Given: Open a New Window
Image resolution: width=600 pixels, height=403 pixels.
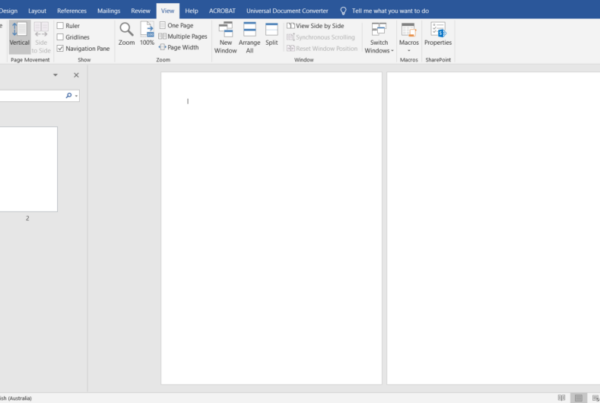Looking at the screenshot, I should click(x=225, y=38).
